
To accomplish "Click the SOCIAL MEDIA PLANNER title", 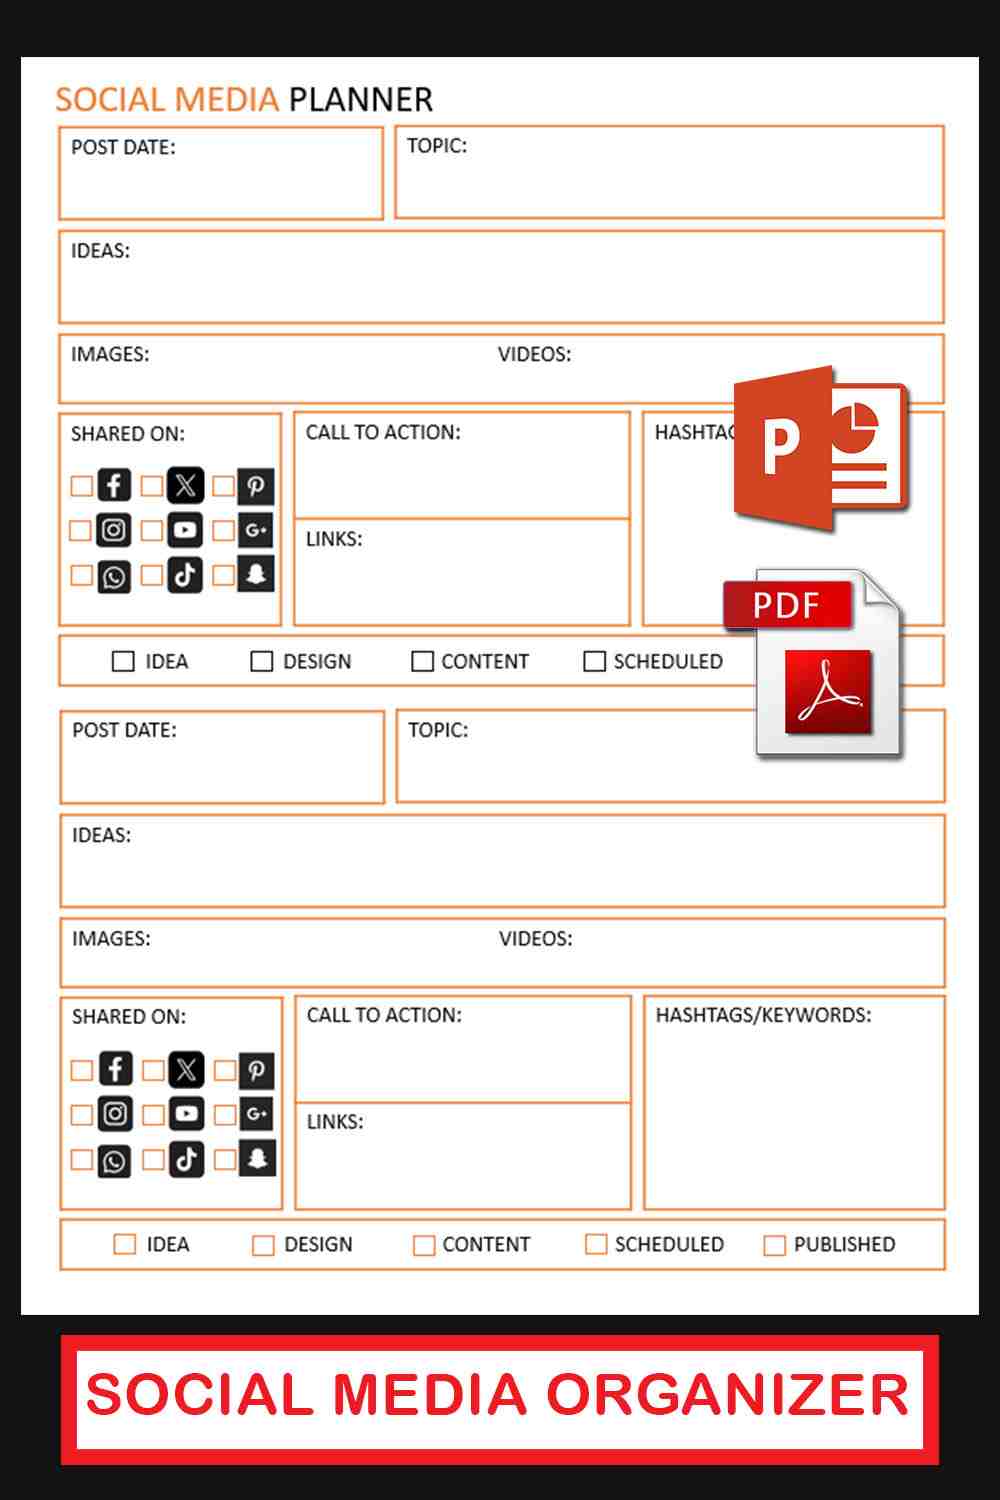I will [x=244, y=99].
